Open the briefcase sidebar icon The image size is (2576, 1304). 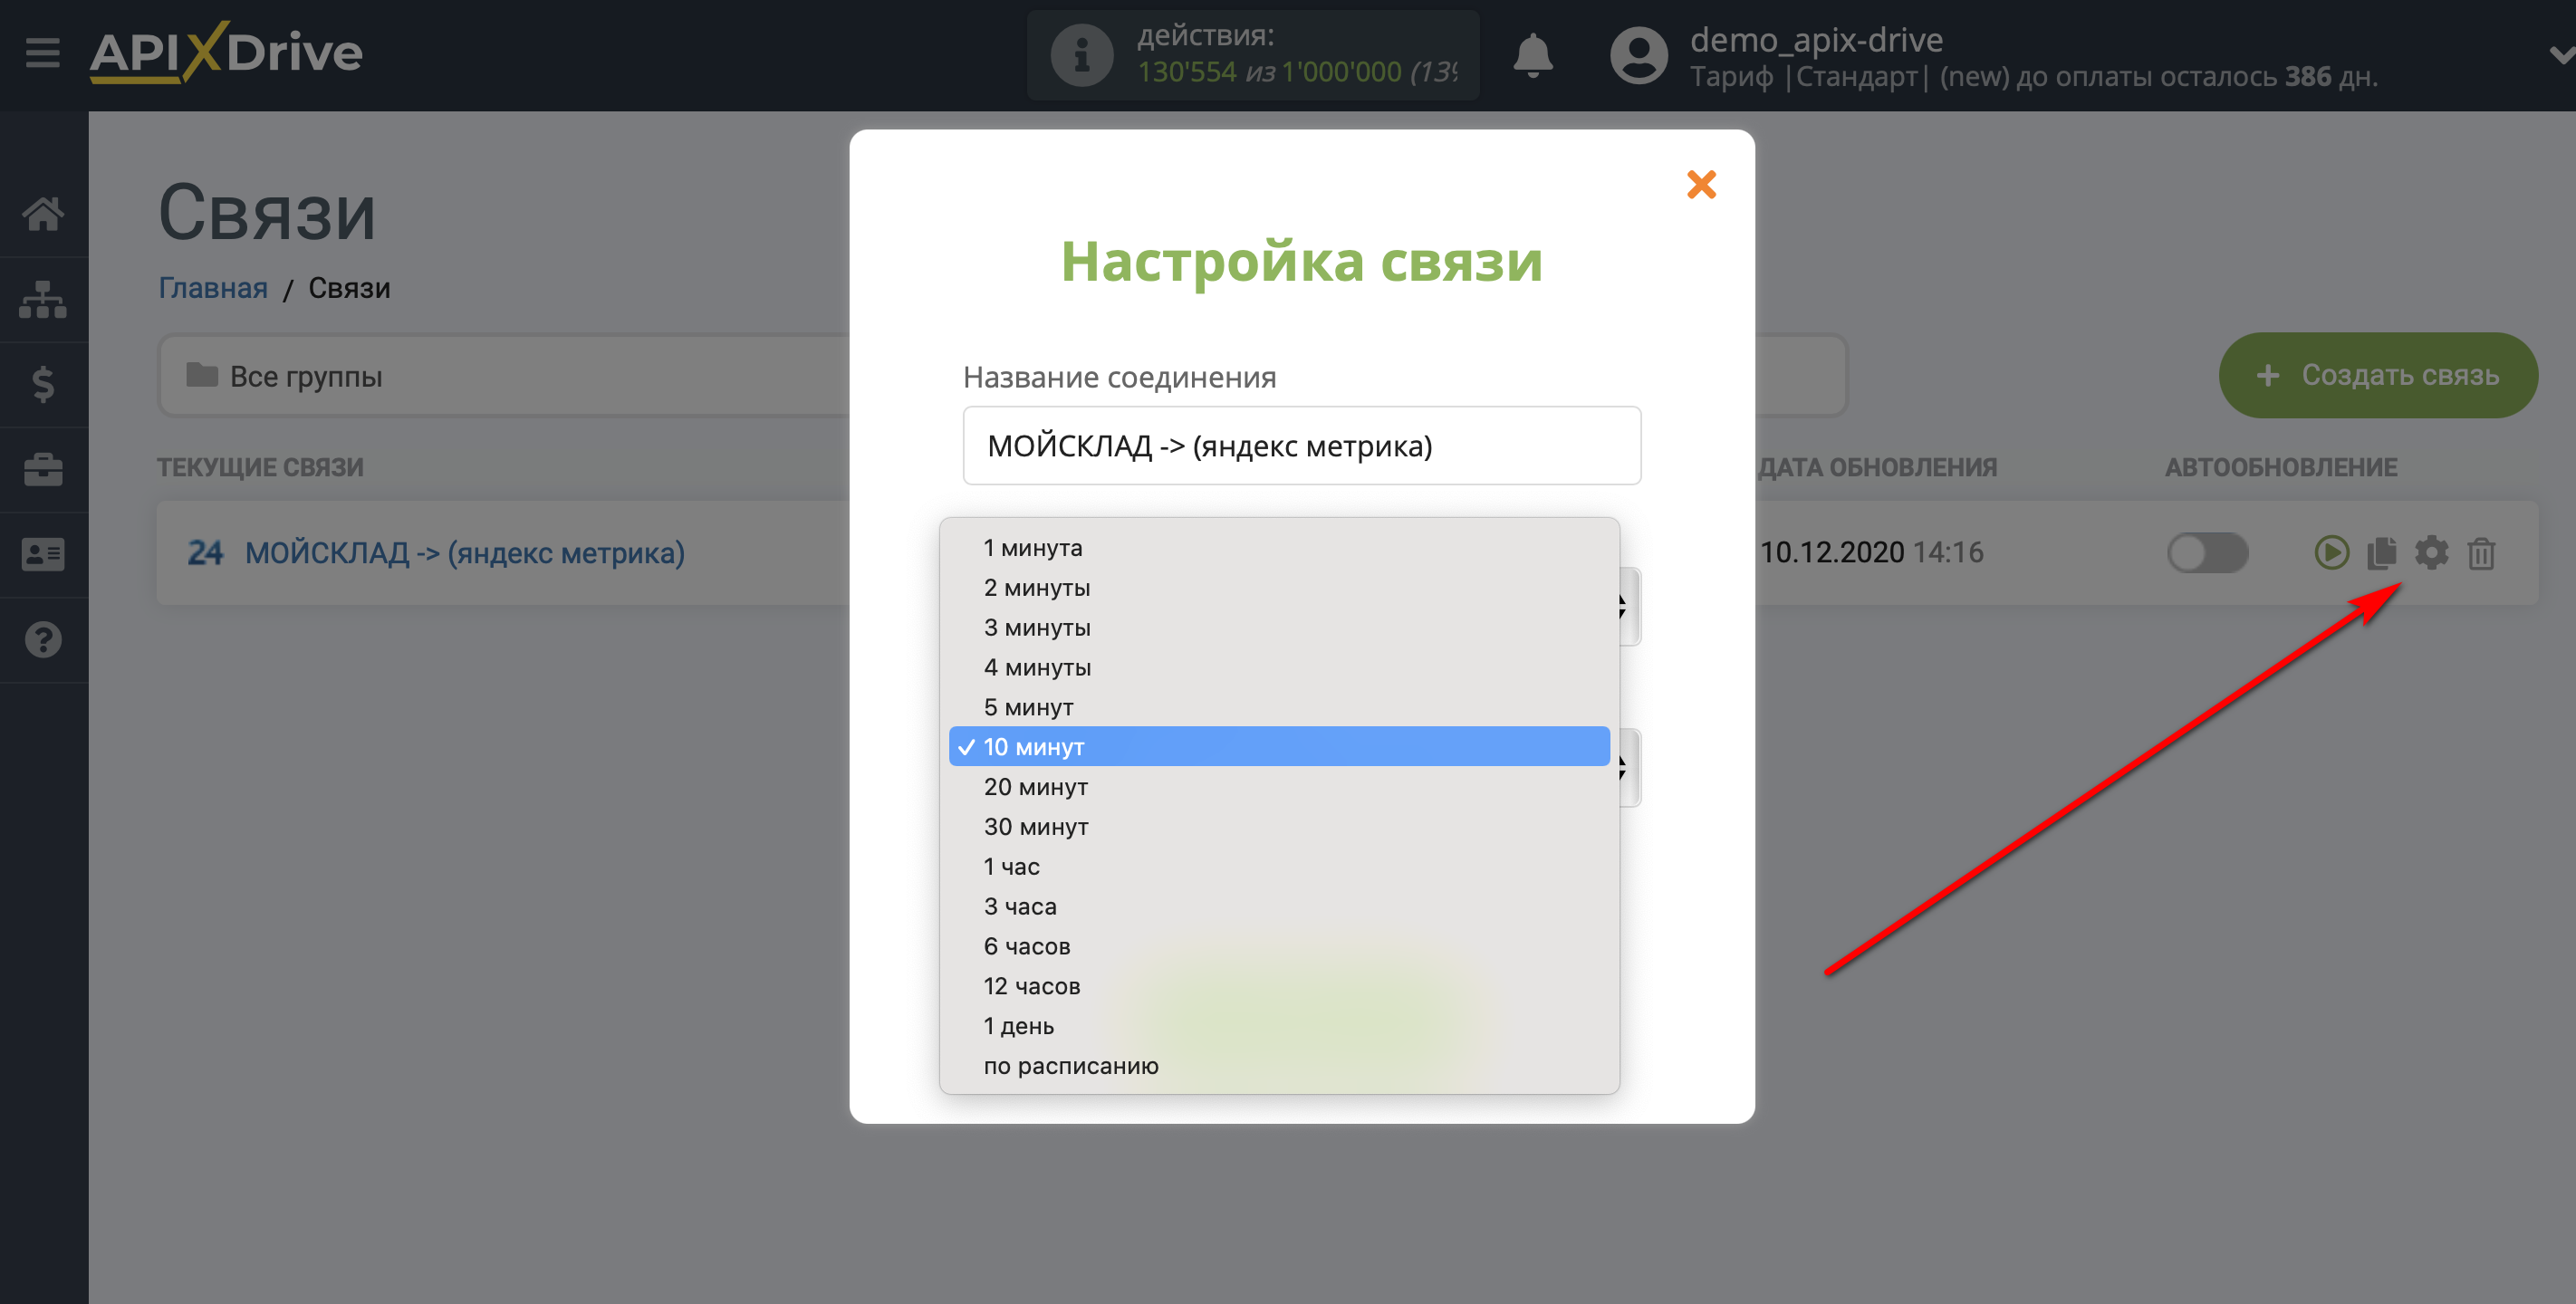pyautogui.click(x=43, y=469)
